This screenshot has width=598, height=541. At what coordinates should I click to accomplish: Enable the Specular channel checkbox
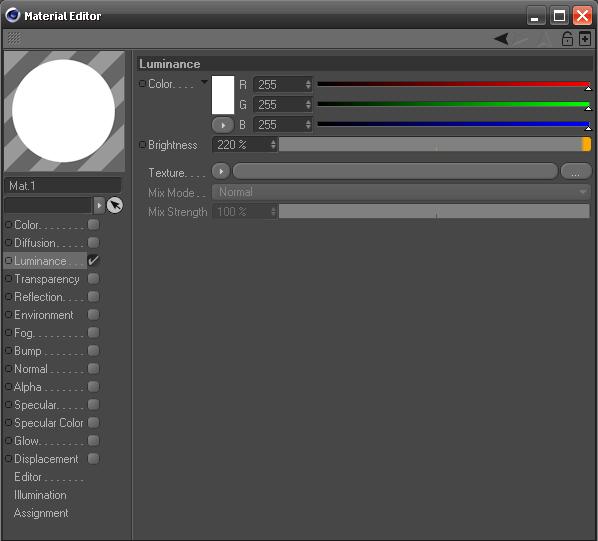pos(93,405)
